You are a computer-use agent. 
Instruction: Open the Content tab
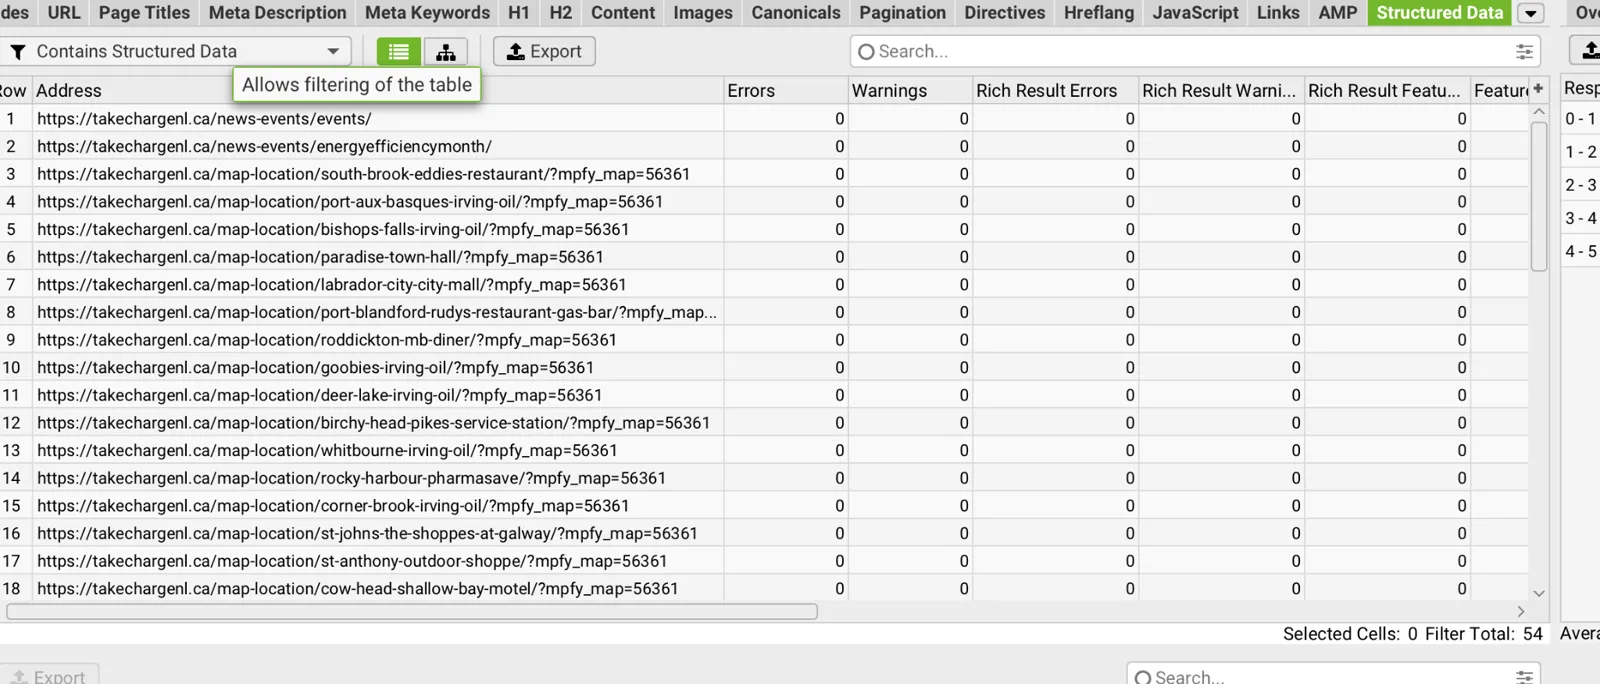[623, 12]
